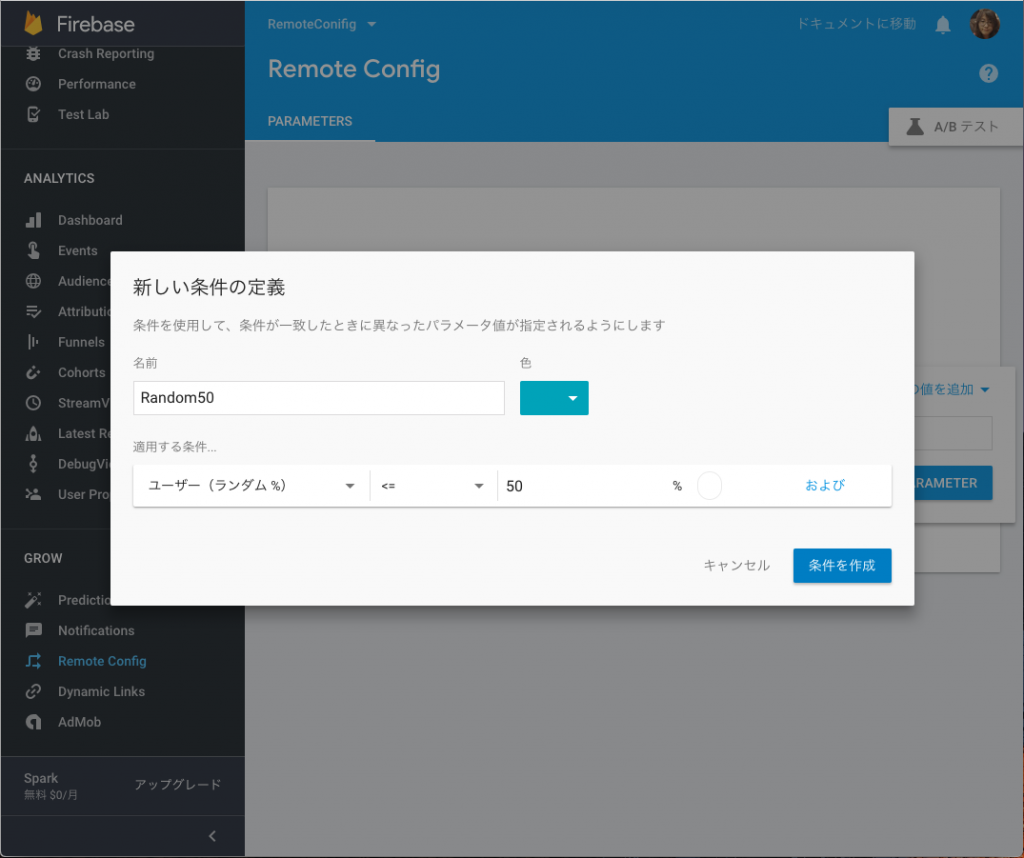
Task: Click the round button next to percent sign
Action: [x=709, y=486]
